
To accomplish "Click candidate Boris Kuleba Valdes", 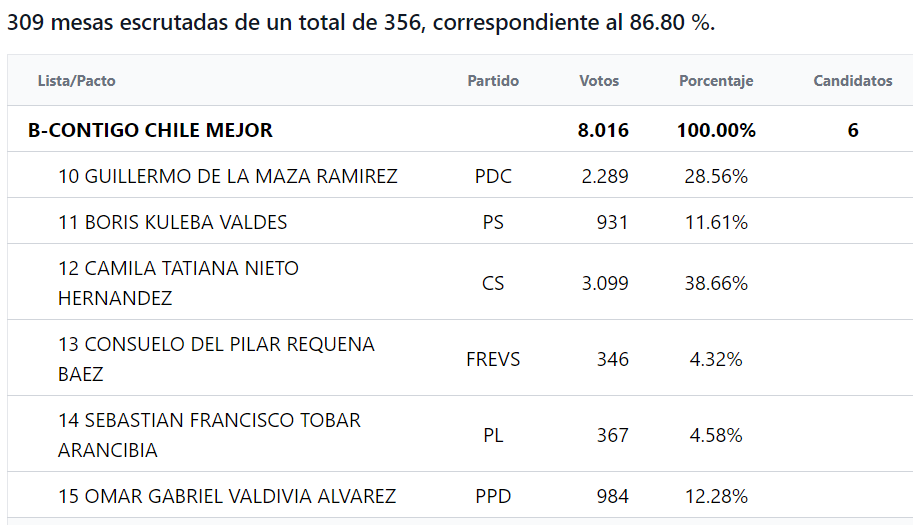I will click(173, 222).
